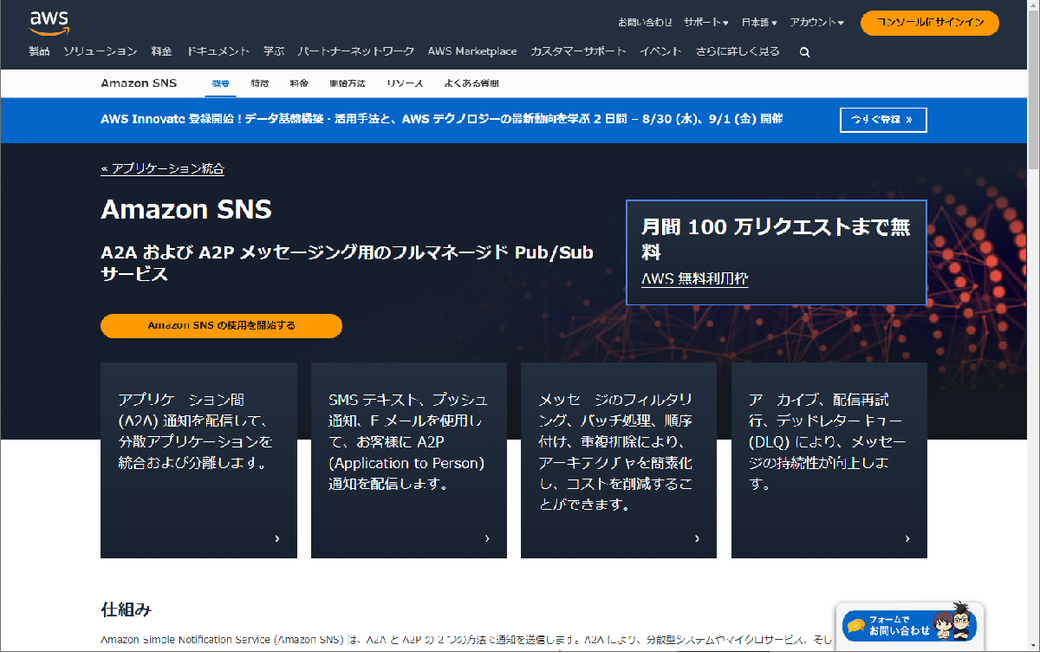
Task: Expand the 日本語 language dropdown
Action: point(759,22)
